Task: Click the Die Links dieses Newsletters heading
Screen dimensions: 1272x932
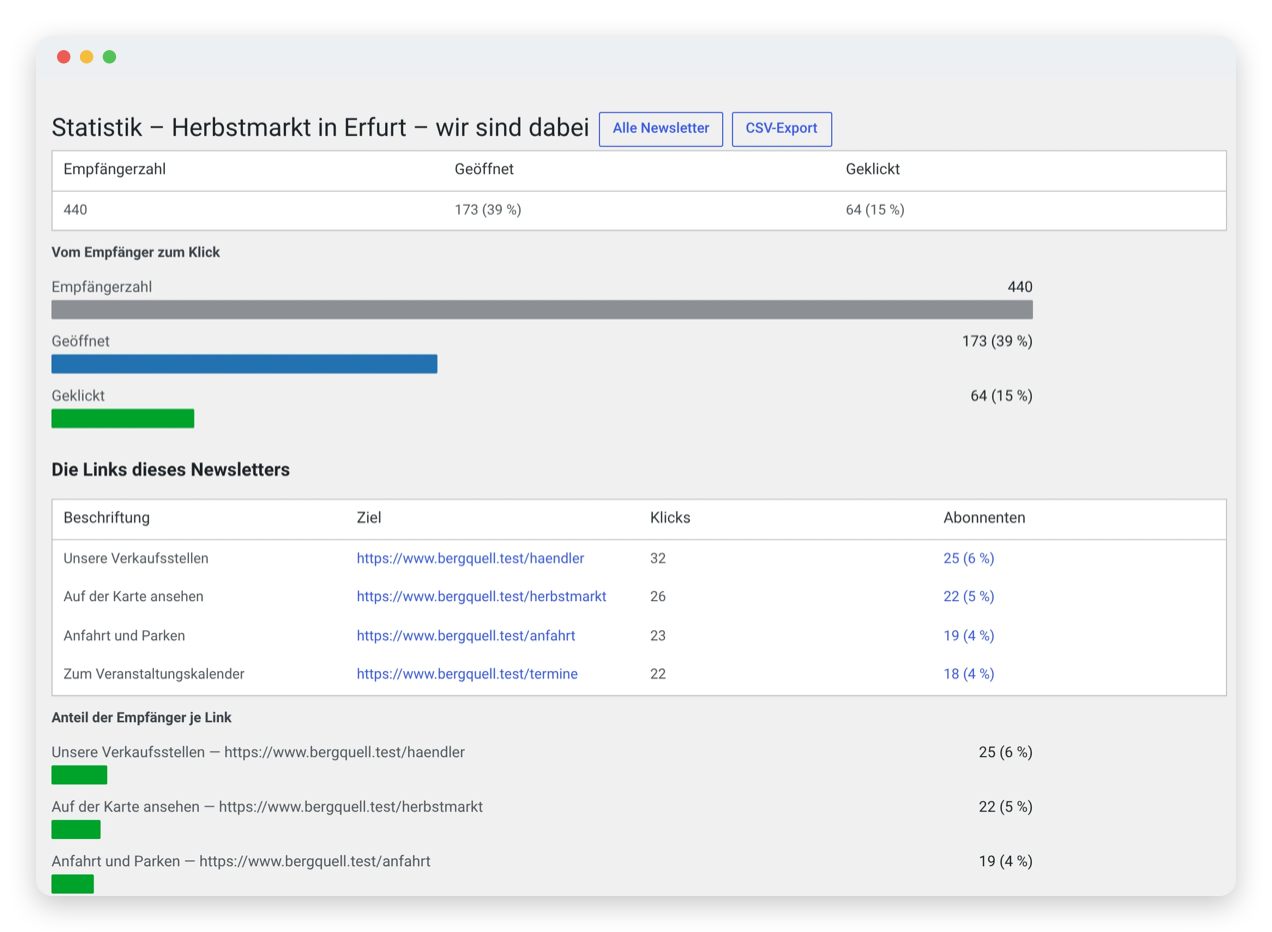Action: pyautogui.click(x=171, y=469)
